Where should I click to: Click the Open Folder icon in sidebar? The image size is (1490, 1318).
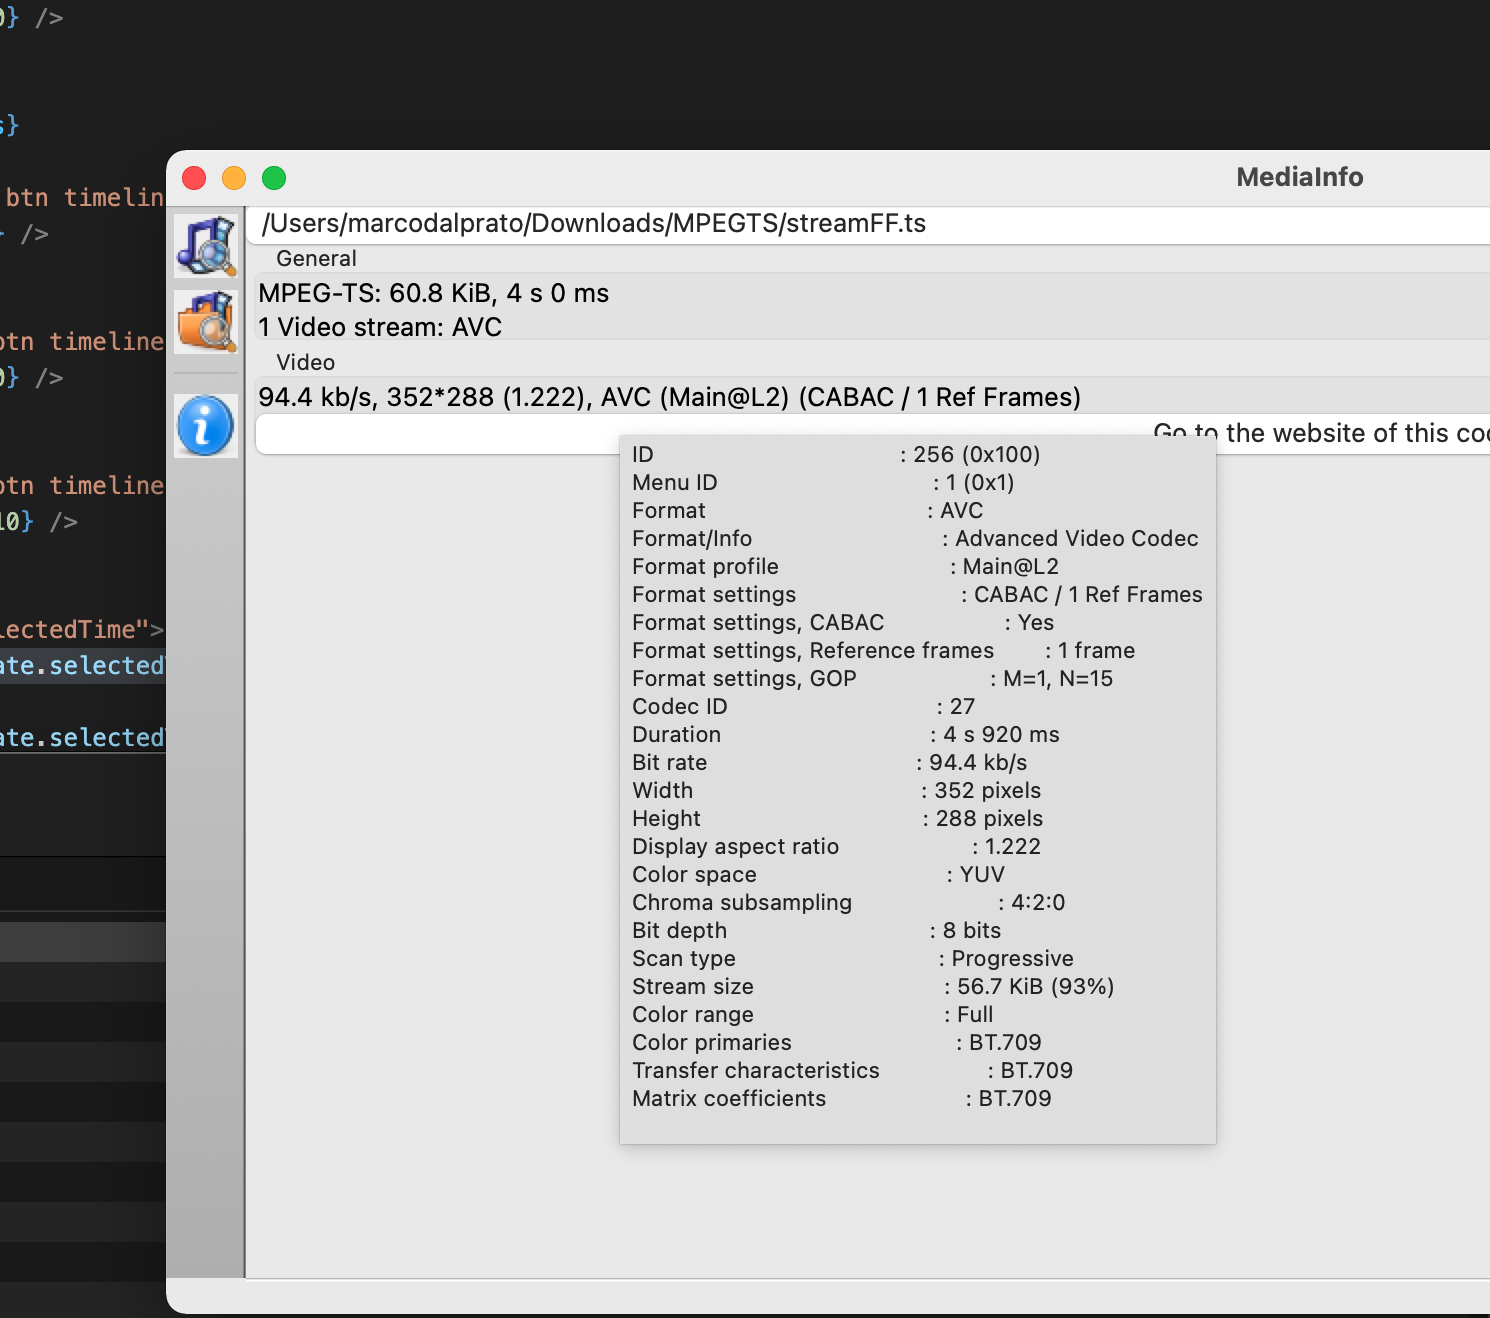pos(206,322)
